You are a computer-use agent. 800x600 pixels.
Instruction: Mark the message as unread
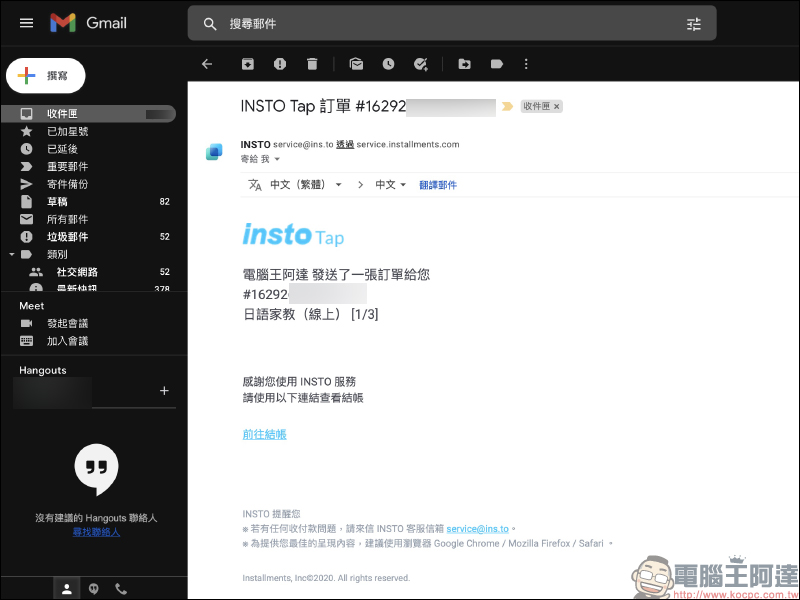tap(356, 64)
